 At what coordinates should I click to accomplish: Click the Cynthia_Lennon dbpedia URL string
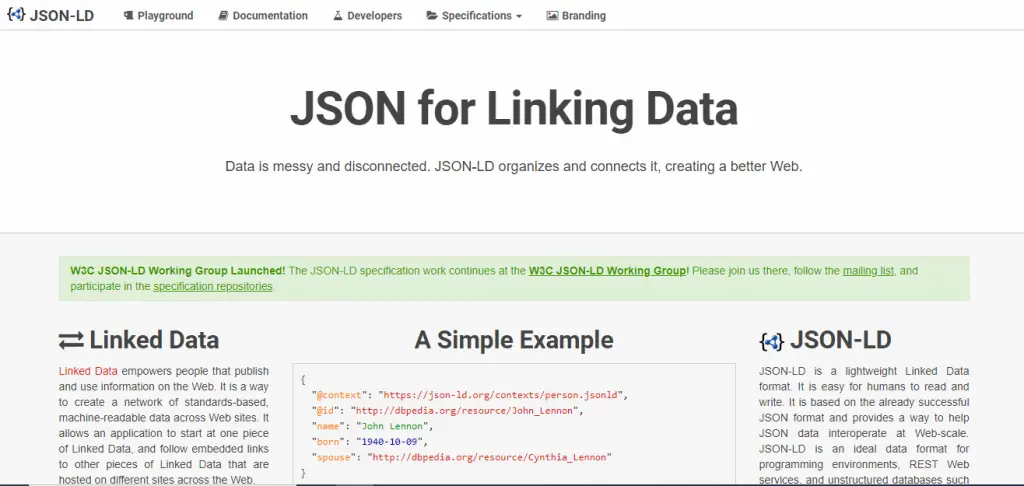pos(489,458)
